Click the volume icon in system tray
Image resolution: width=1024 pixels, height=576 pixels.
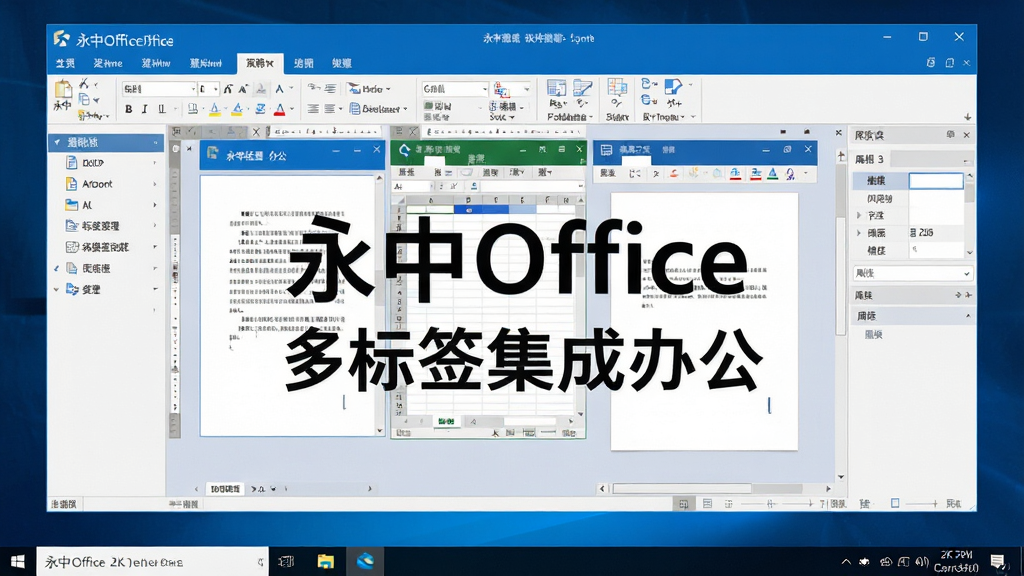922,562
